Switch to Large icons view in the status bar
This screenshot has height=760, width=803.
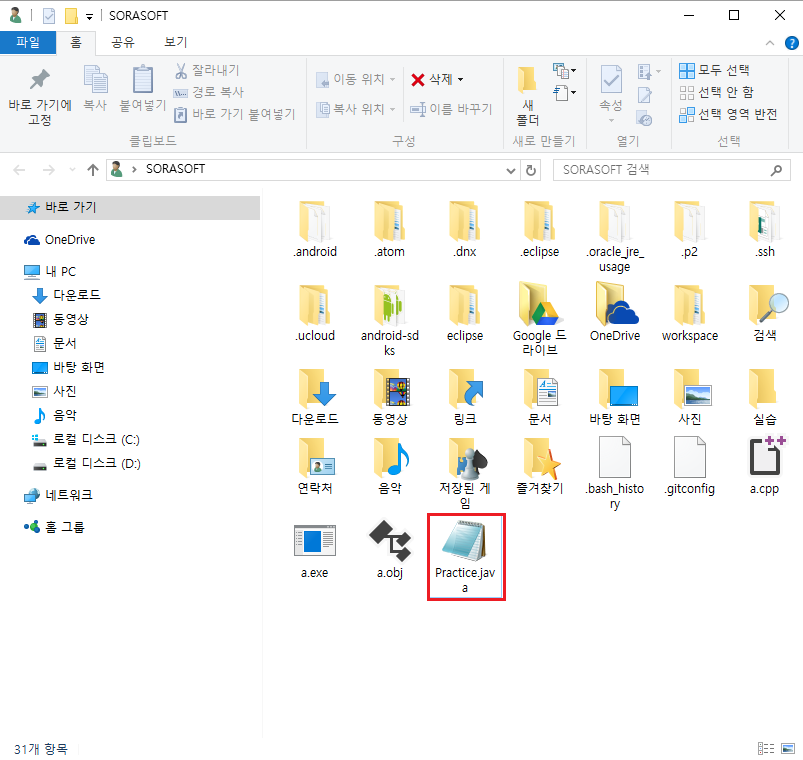(x=788, y=748)
